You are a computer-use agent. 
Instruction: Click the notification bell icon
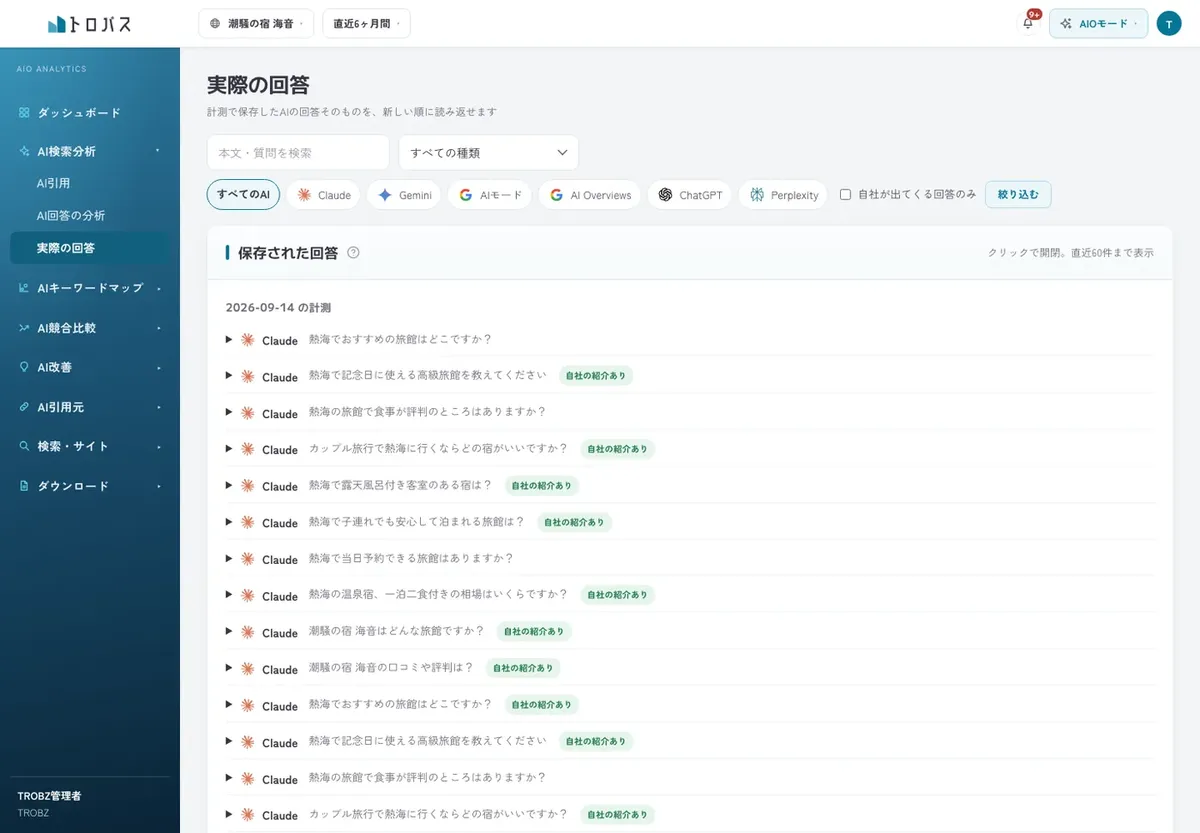click(x=1028, y=23)
